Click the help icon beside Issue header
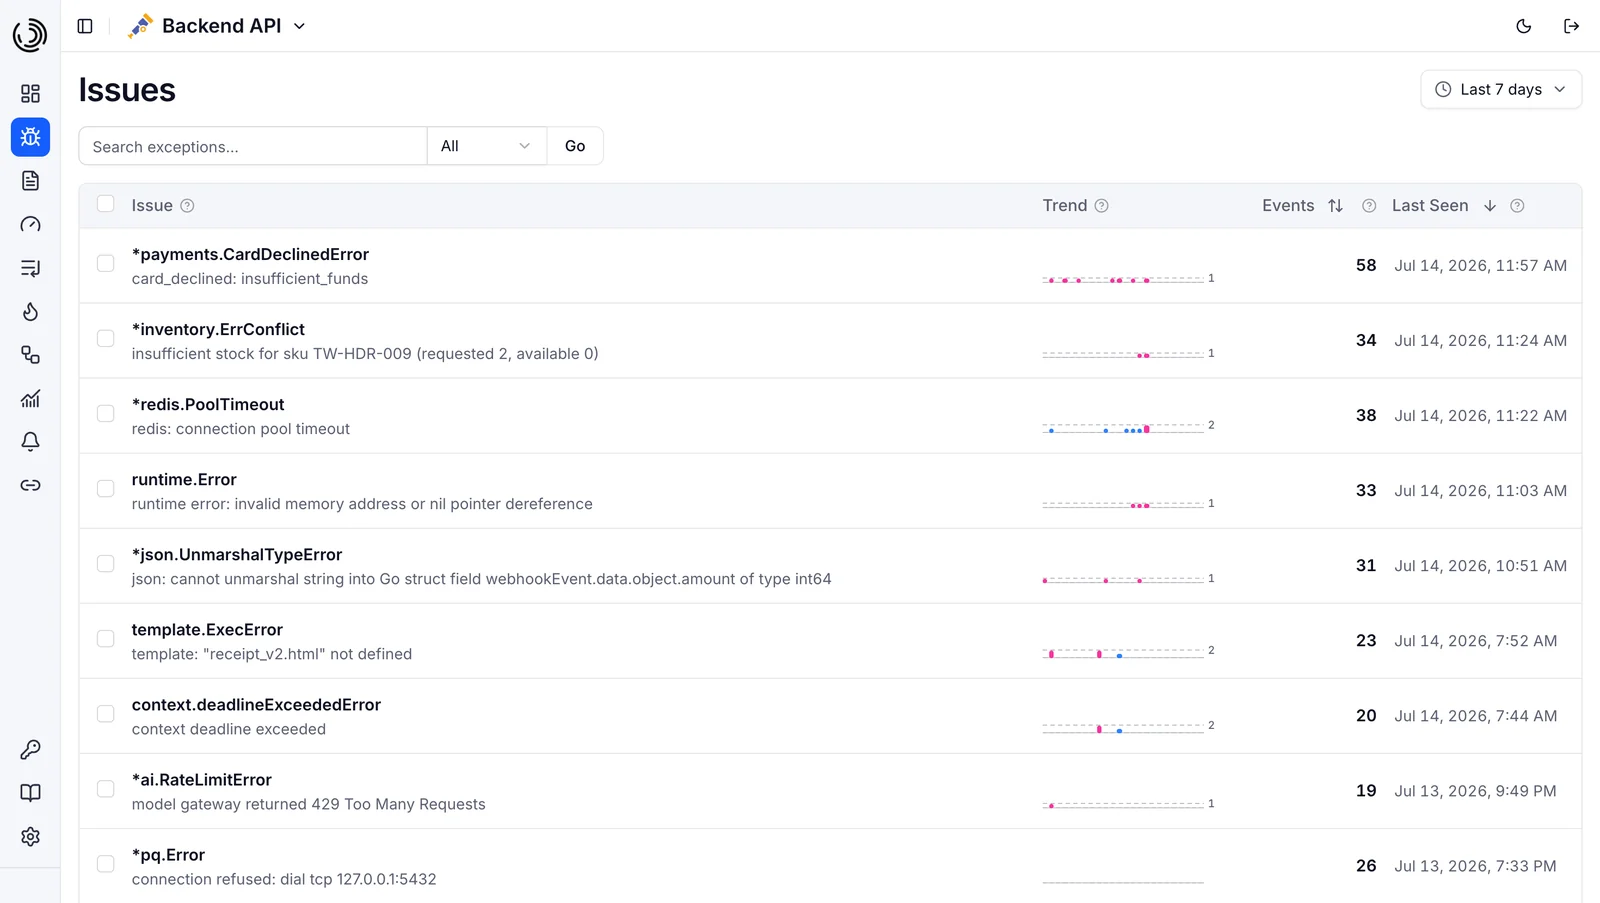This screenshot has height=903, width=1600. click(187, 206)
